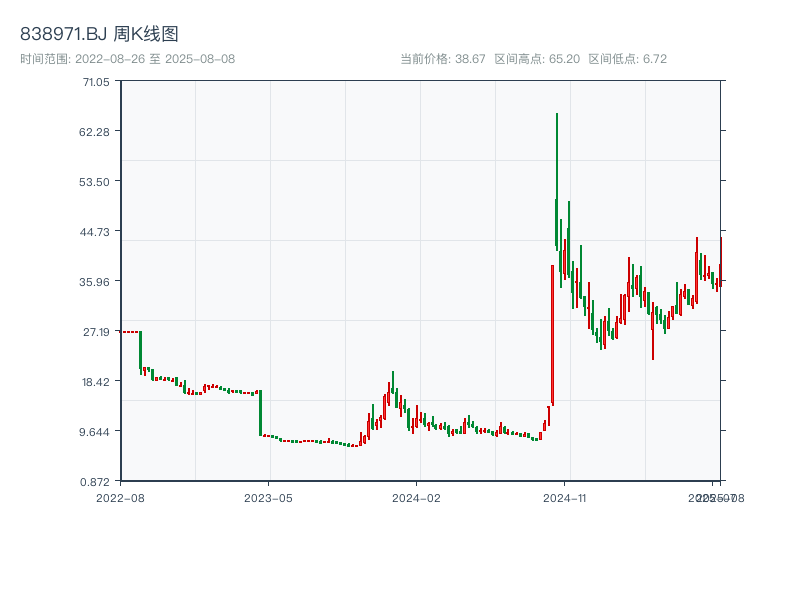Click the chart title 838971.BJ 周K线图

pyautogui.click(x=99, y=34)
